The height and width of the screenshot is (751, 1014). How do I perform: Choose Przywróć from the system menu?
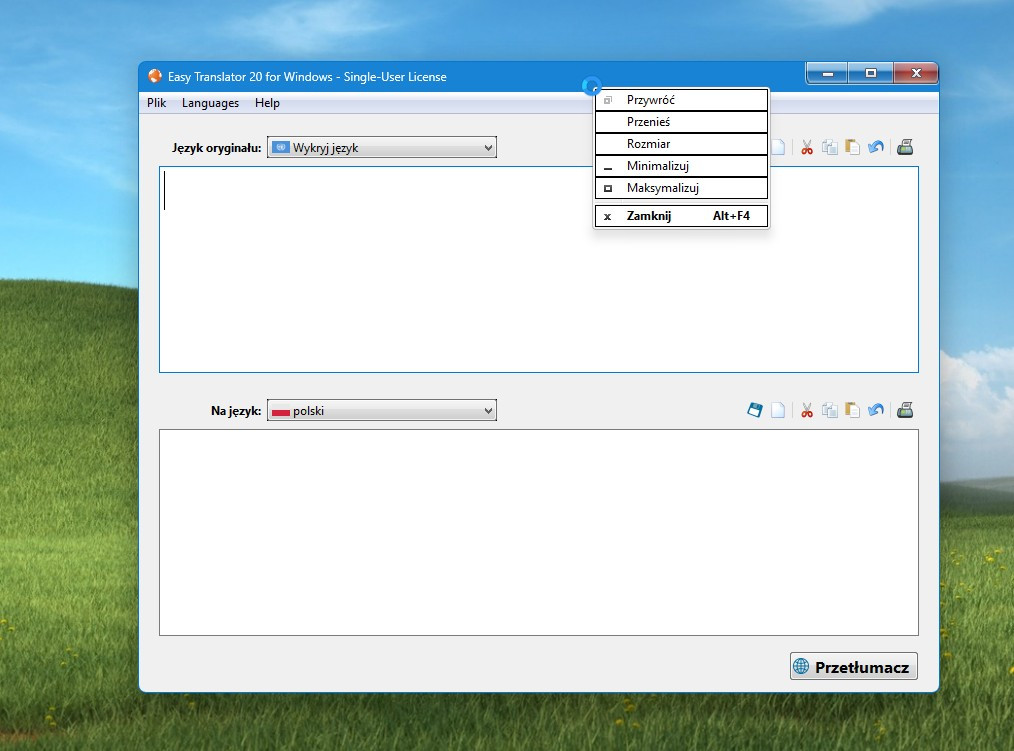681,100
